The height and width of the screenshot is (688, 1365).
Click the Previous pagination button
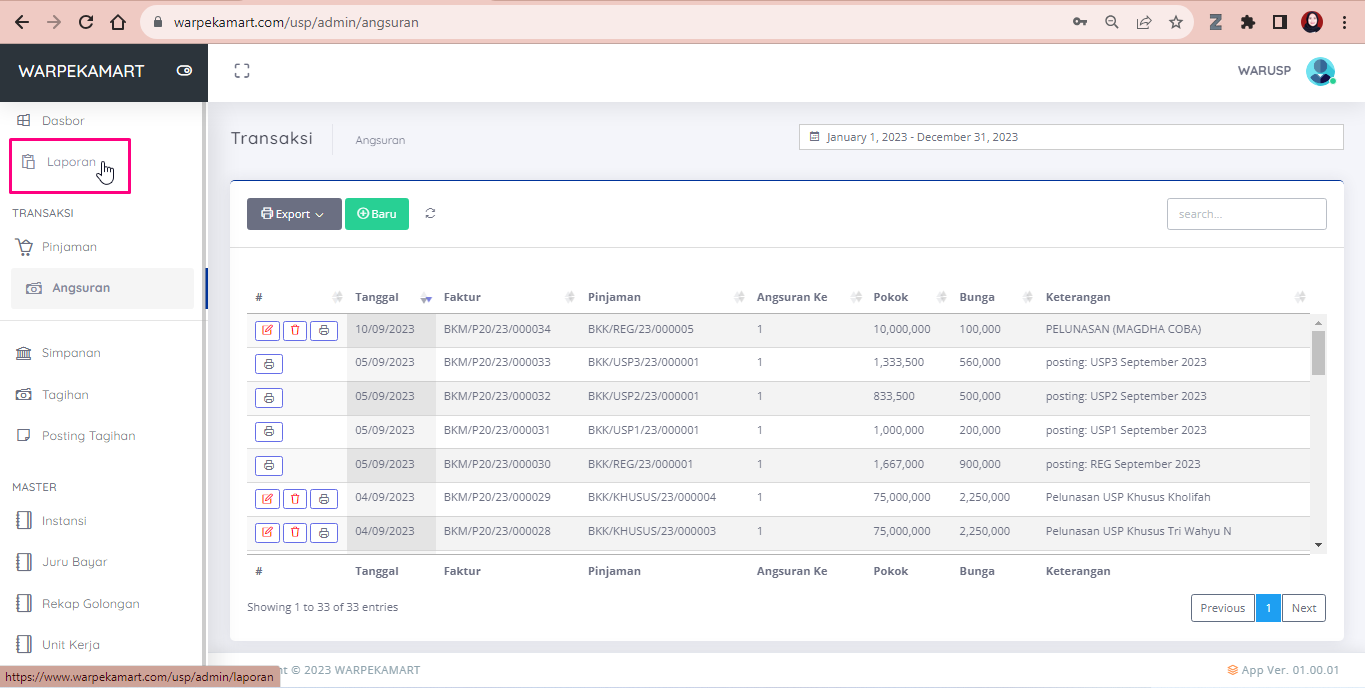coord(1222,608)
